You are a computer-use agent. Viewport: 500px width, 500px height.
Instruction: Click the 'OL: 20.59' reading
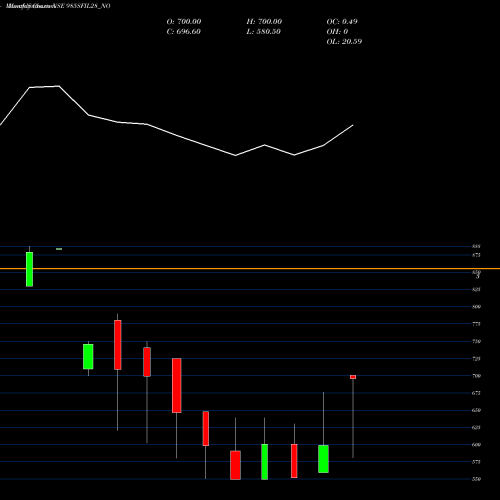[x=344, y=42]
